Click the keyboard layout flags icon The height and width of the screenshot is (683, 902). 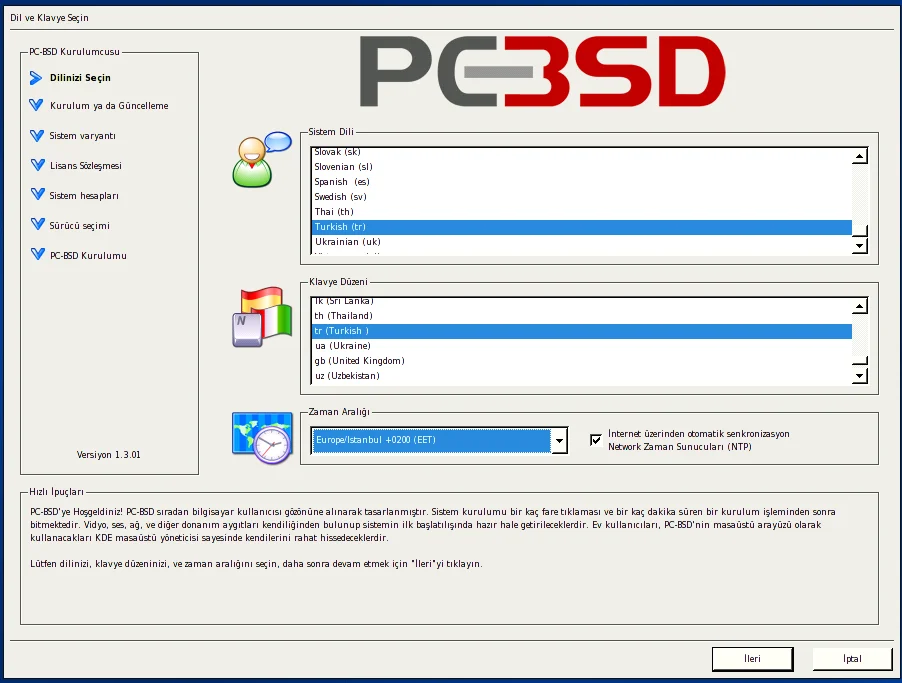(x=262, y=316)
